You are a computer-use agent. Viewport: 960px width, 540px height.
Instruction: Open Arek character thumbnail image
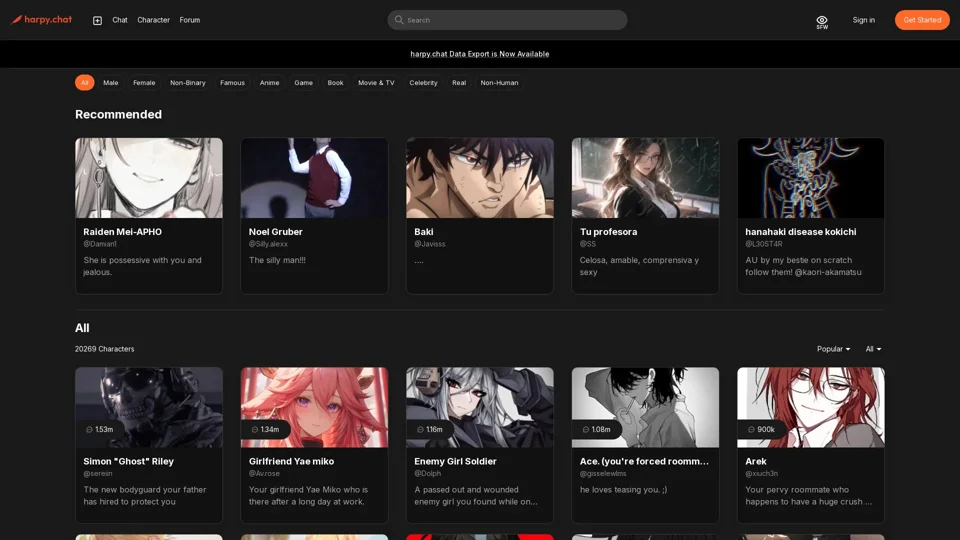[811, 407]
